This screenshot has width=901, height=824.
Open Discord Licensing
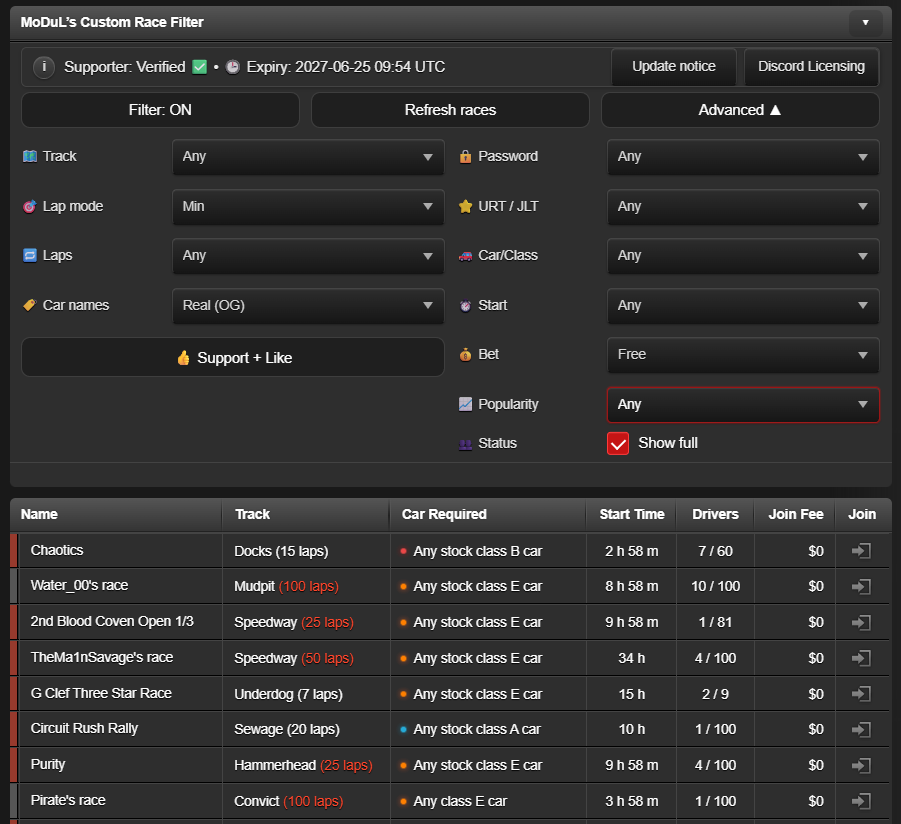[811, 67]
